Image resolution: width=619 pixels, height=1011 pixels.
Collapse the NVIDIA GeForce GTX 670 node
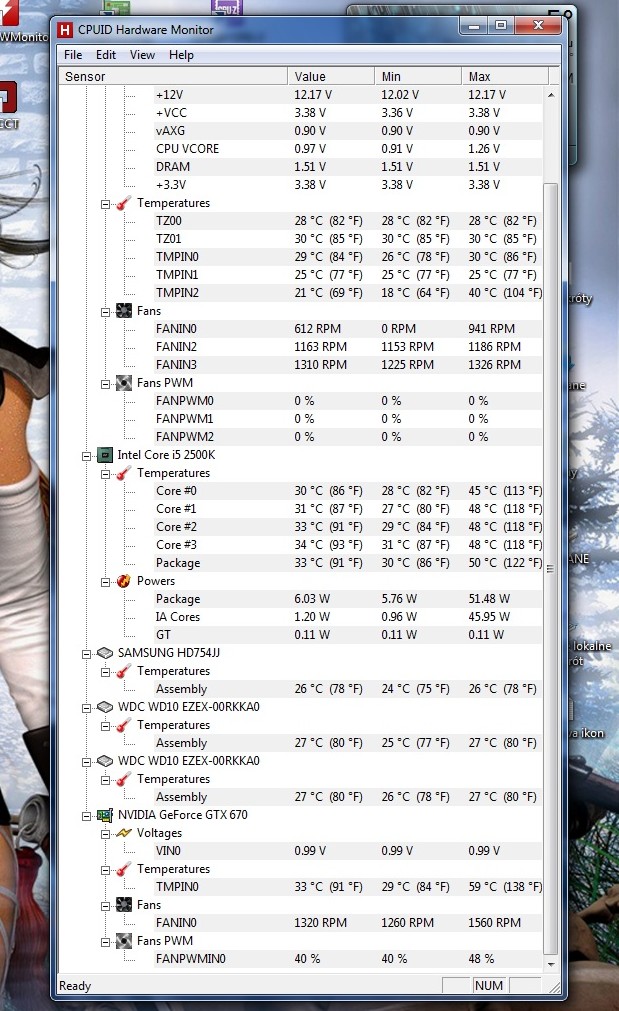pyautogui.click(x=86, y=816)
